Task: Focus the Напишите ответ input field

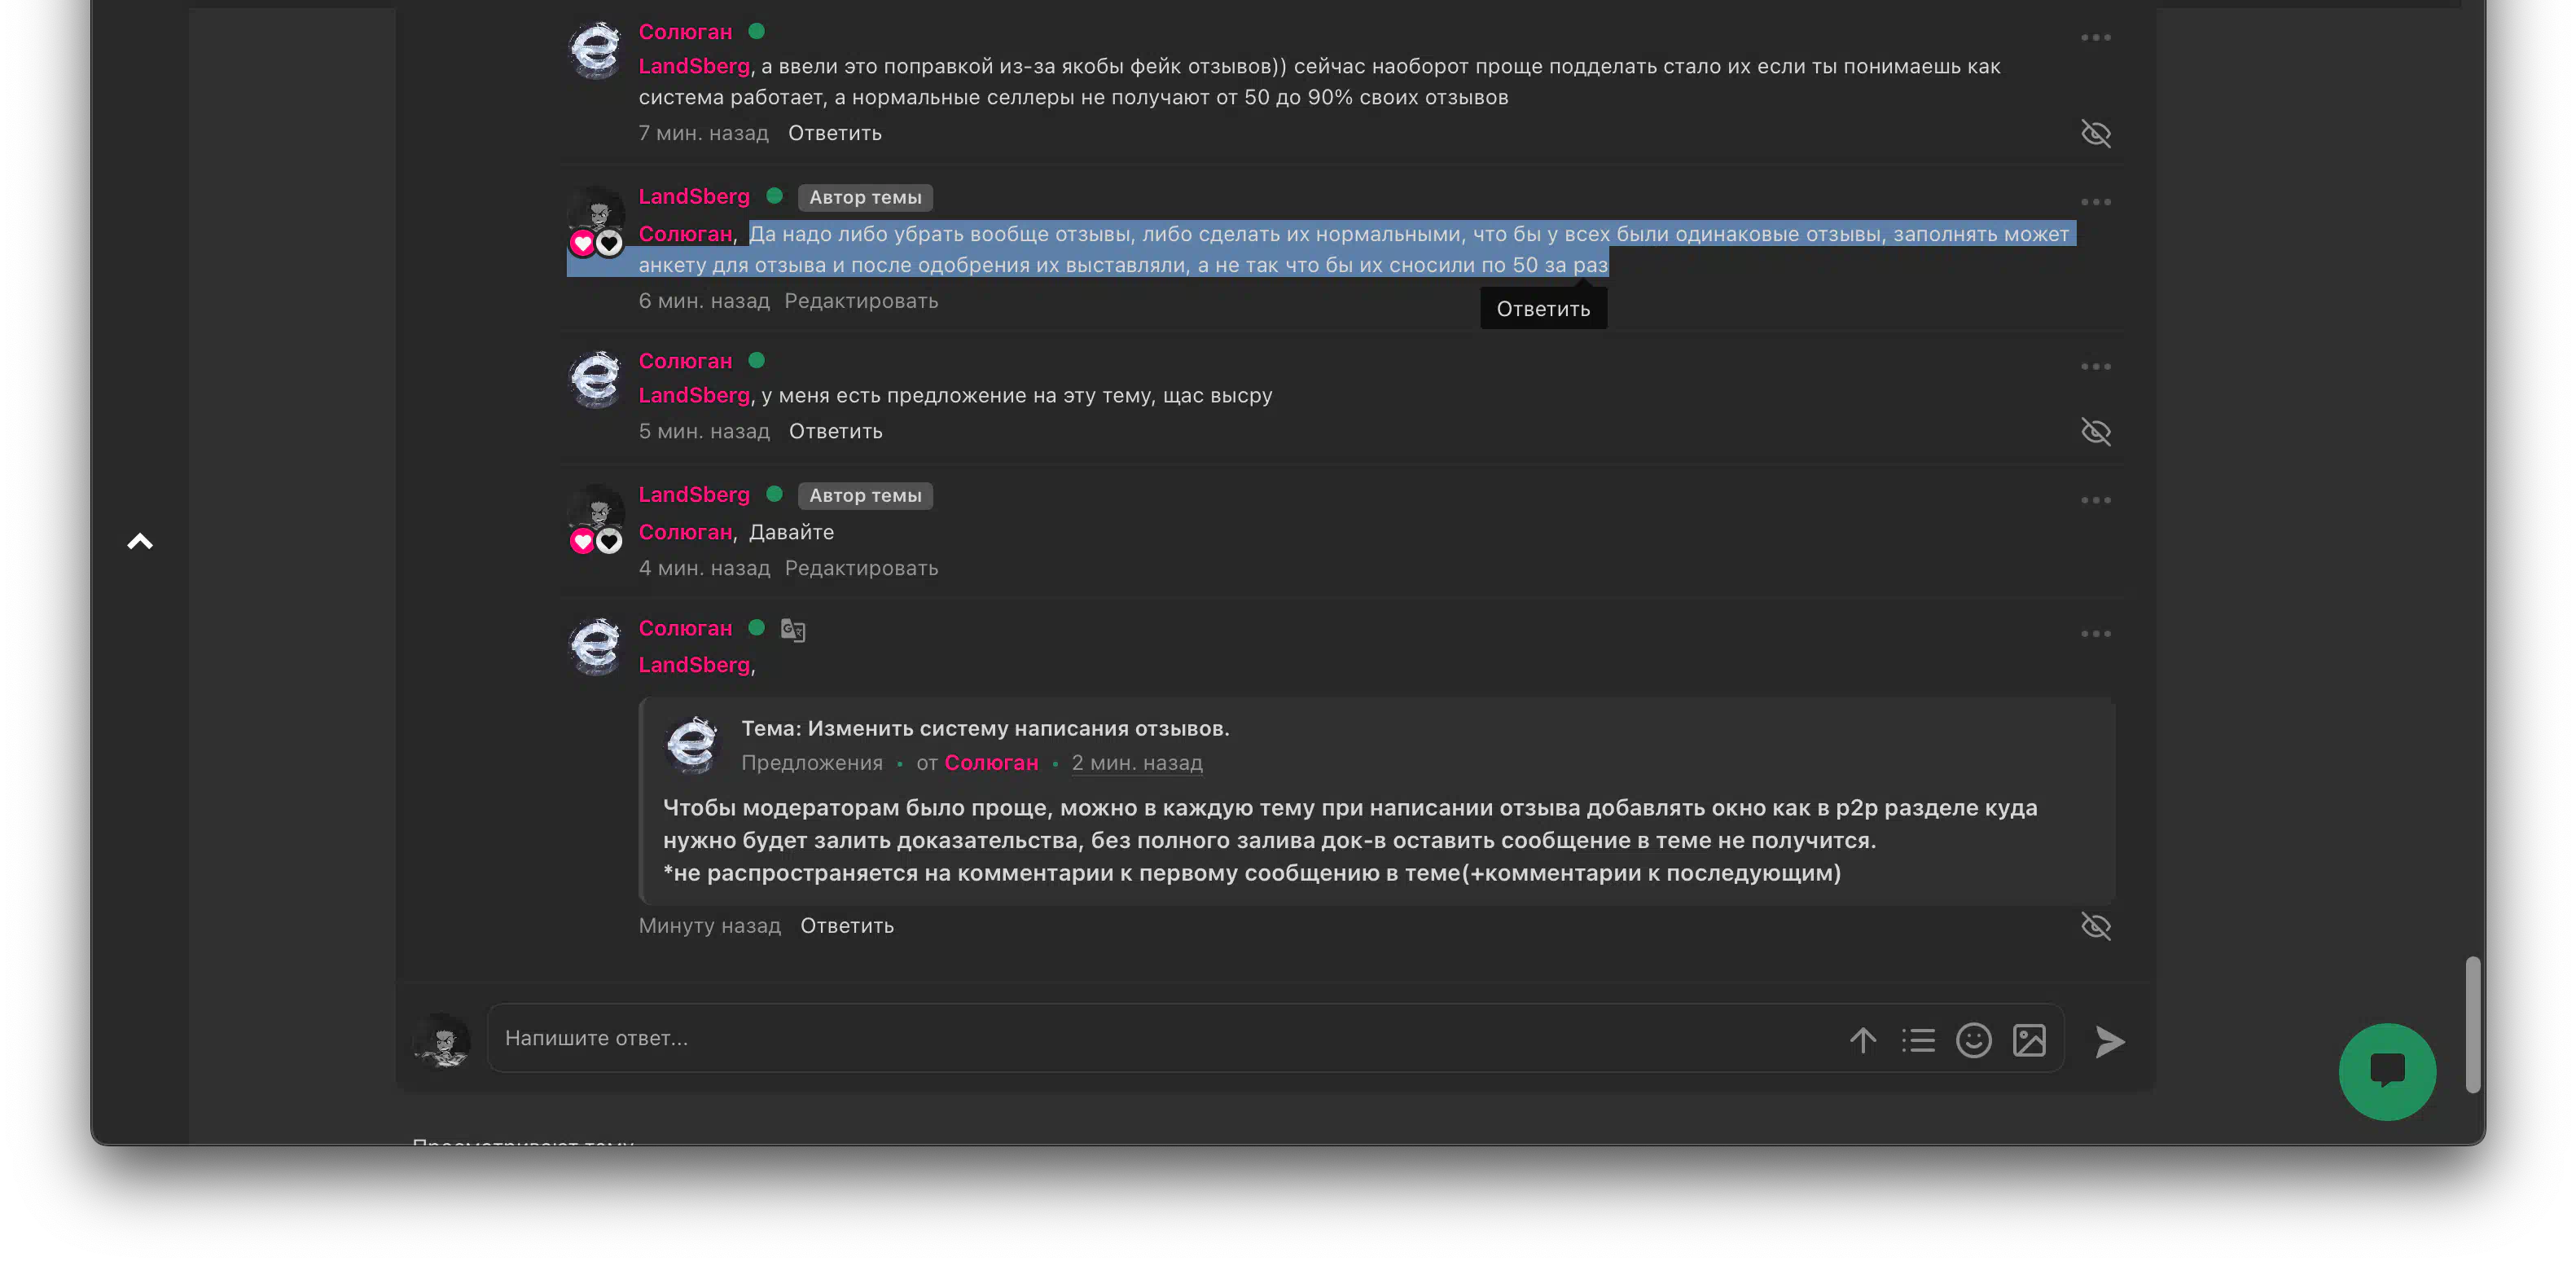Action: tap(1160, 1038)
